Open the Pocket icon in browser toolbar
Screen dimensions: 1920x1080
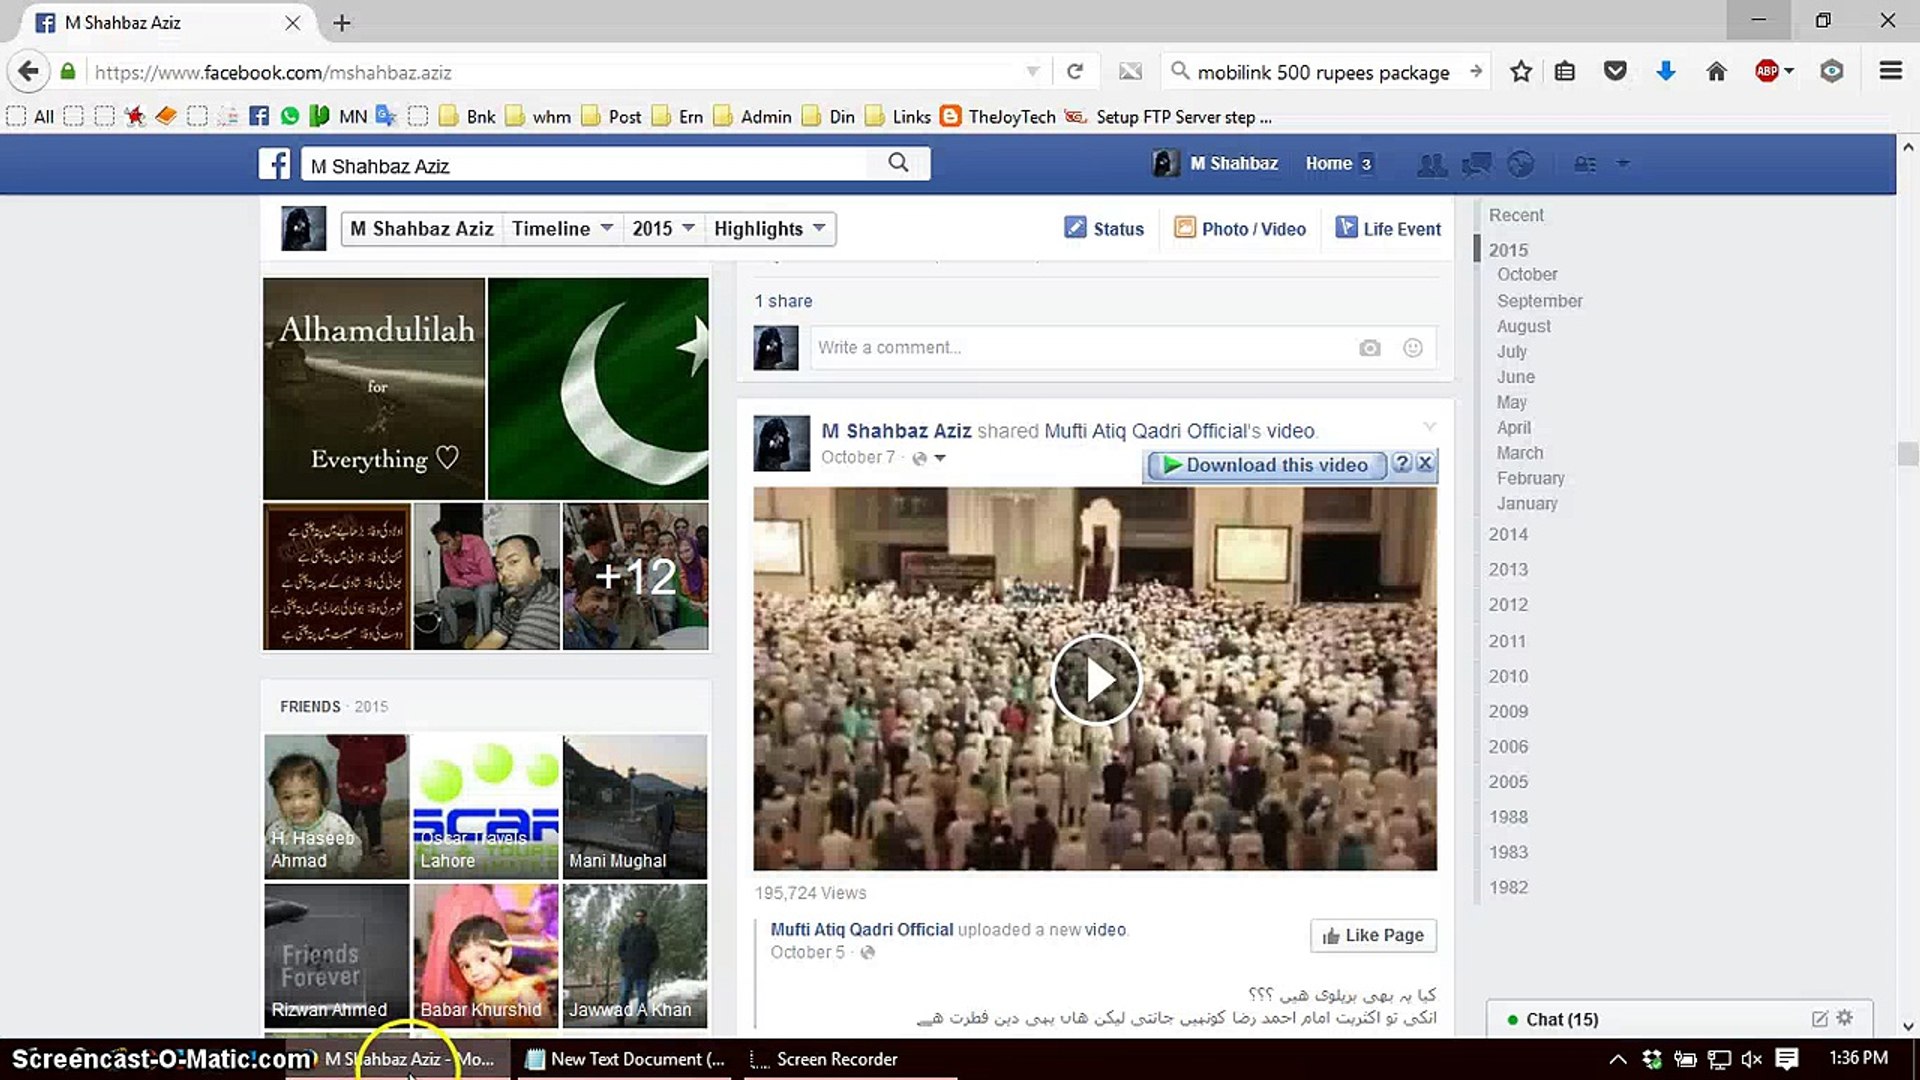coord(1615,71)
